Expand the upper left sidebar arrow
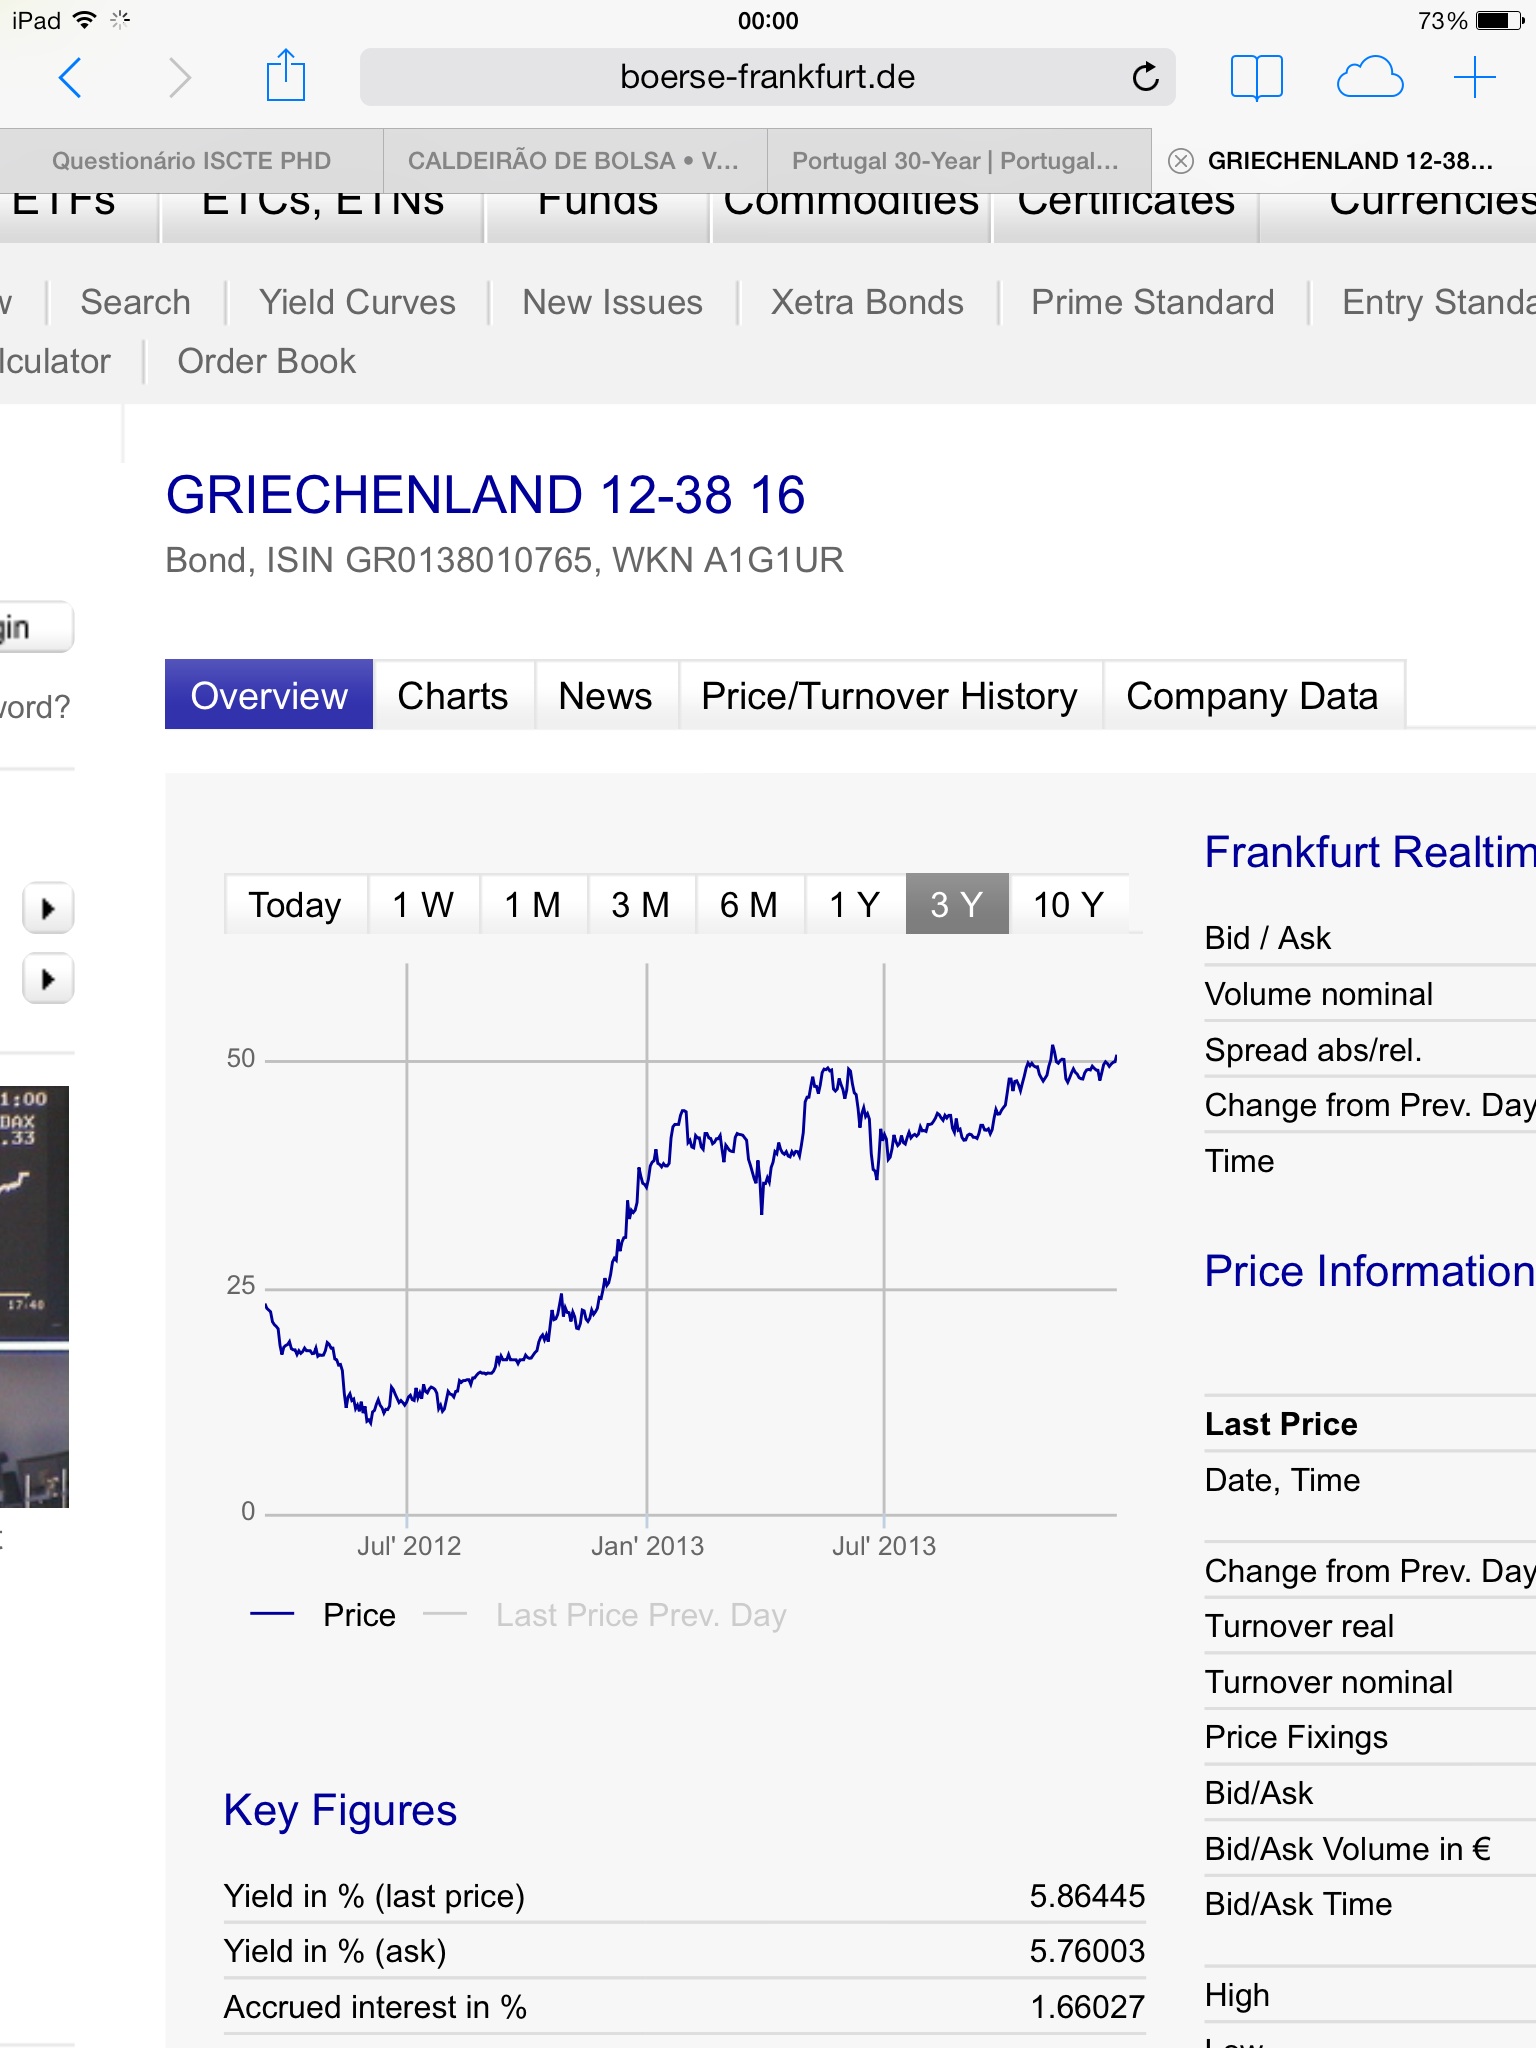The width and height of the screenshot is (1536, 2048). [47, 909]
